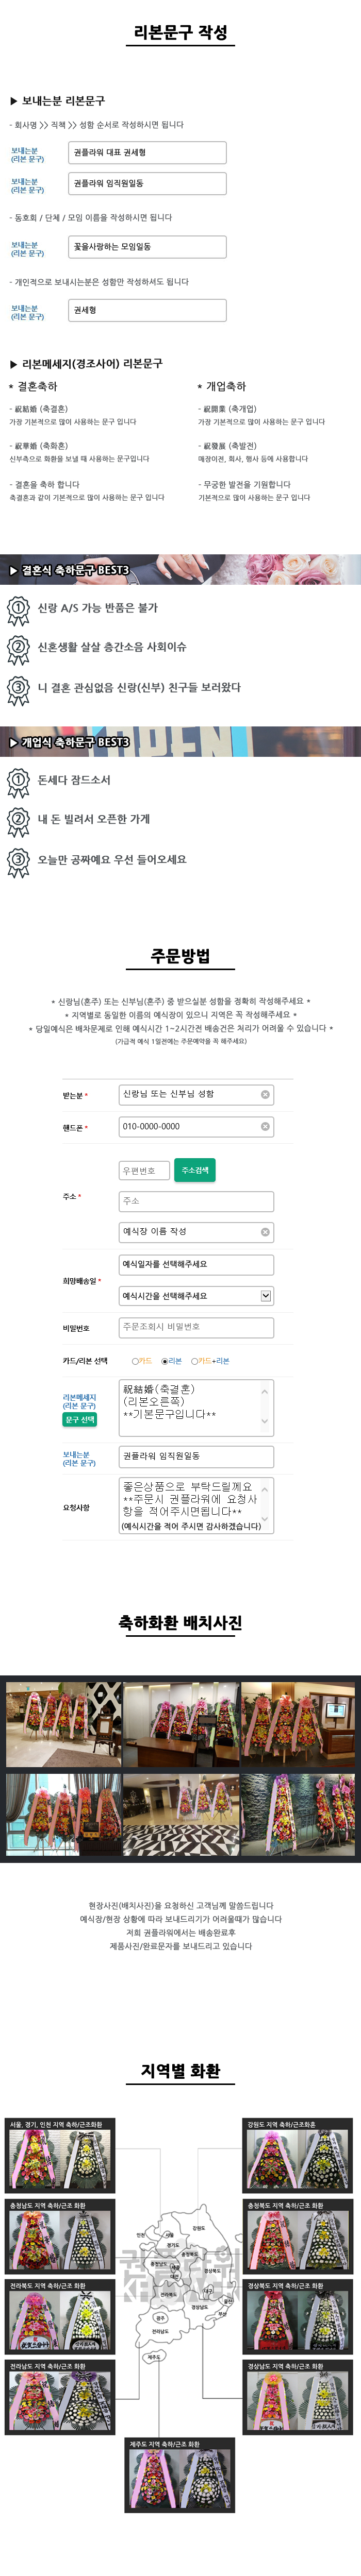Open the 예식시간을 선택해주세요 dropdown
This screenshot has width=361, height=2576.
click(x=196, y=1296)
